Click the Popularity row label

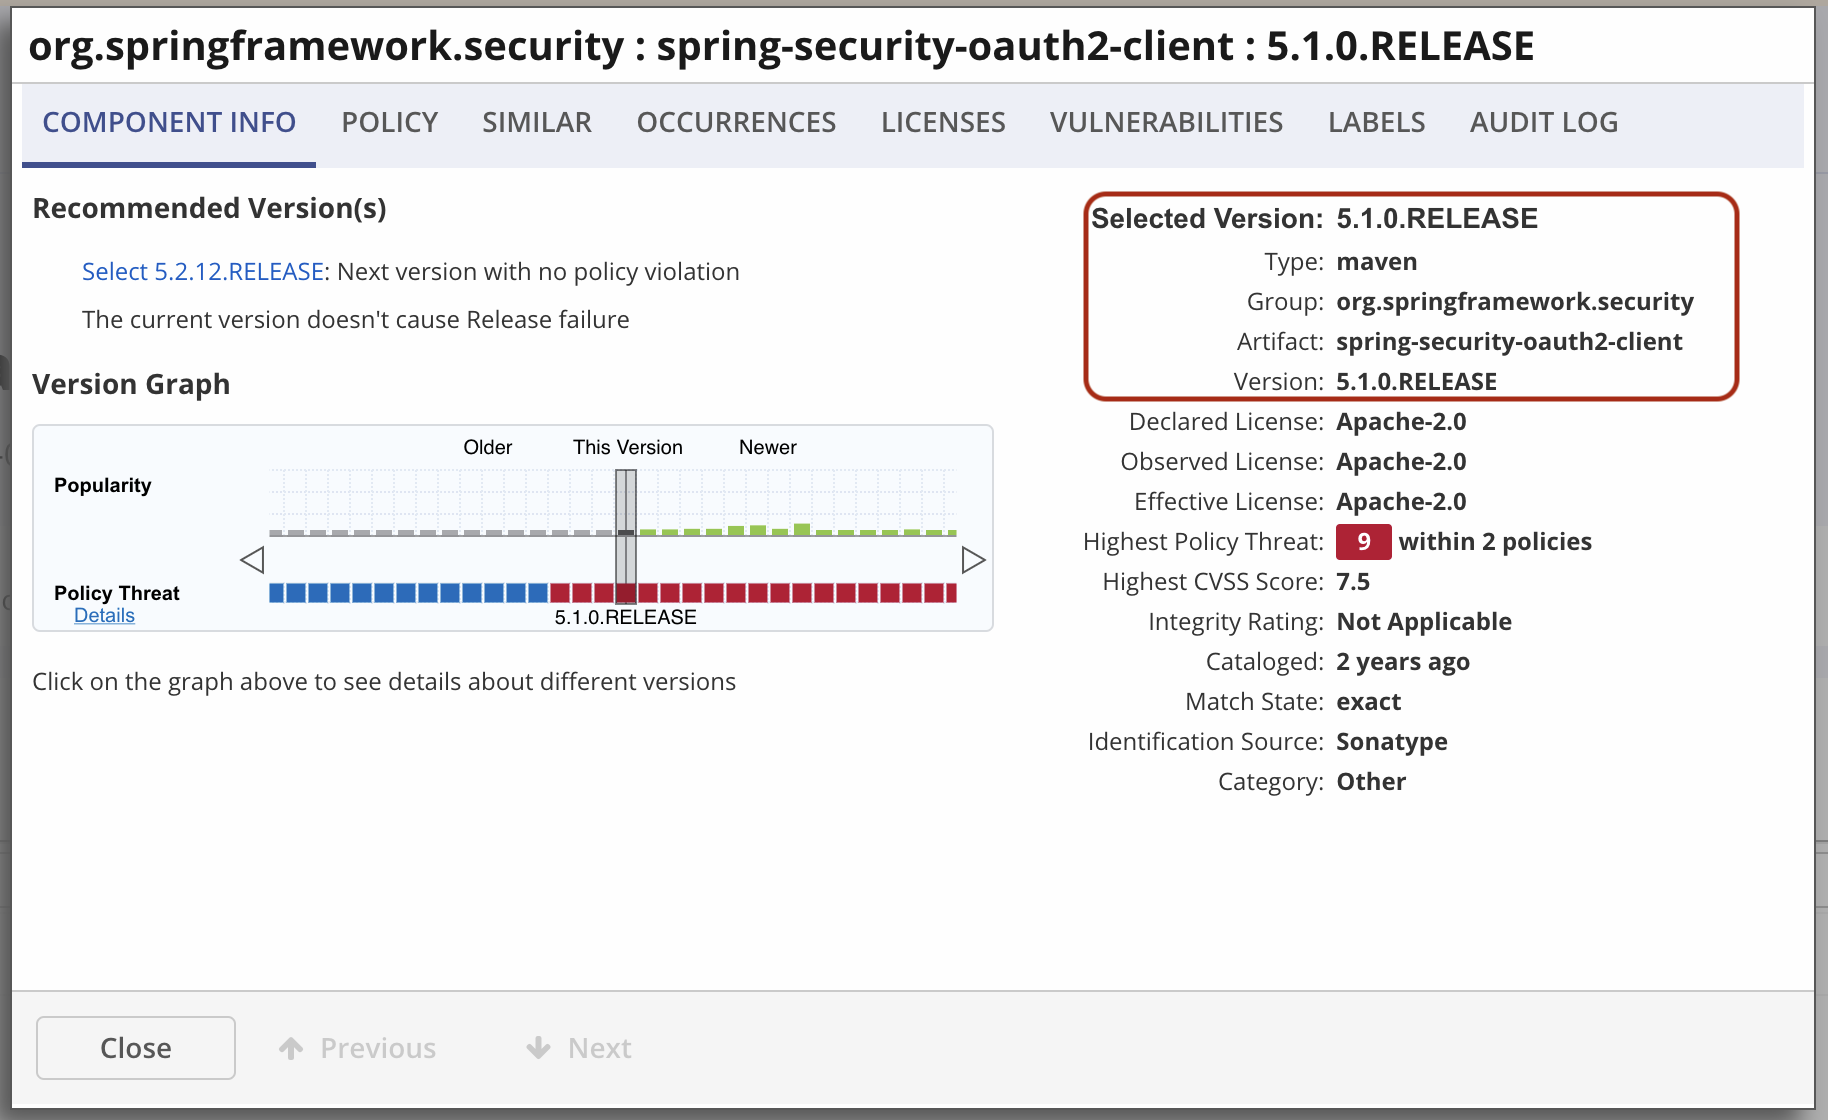(103, 485)
